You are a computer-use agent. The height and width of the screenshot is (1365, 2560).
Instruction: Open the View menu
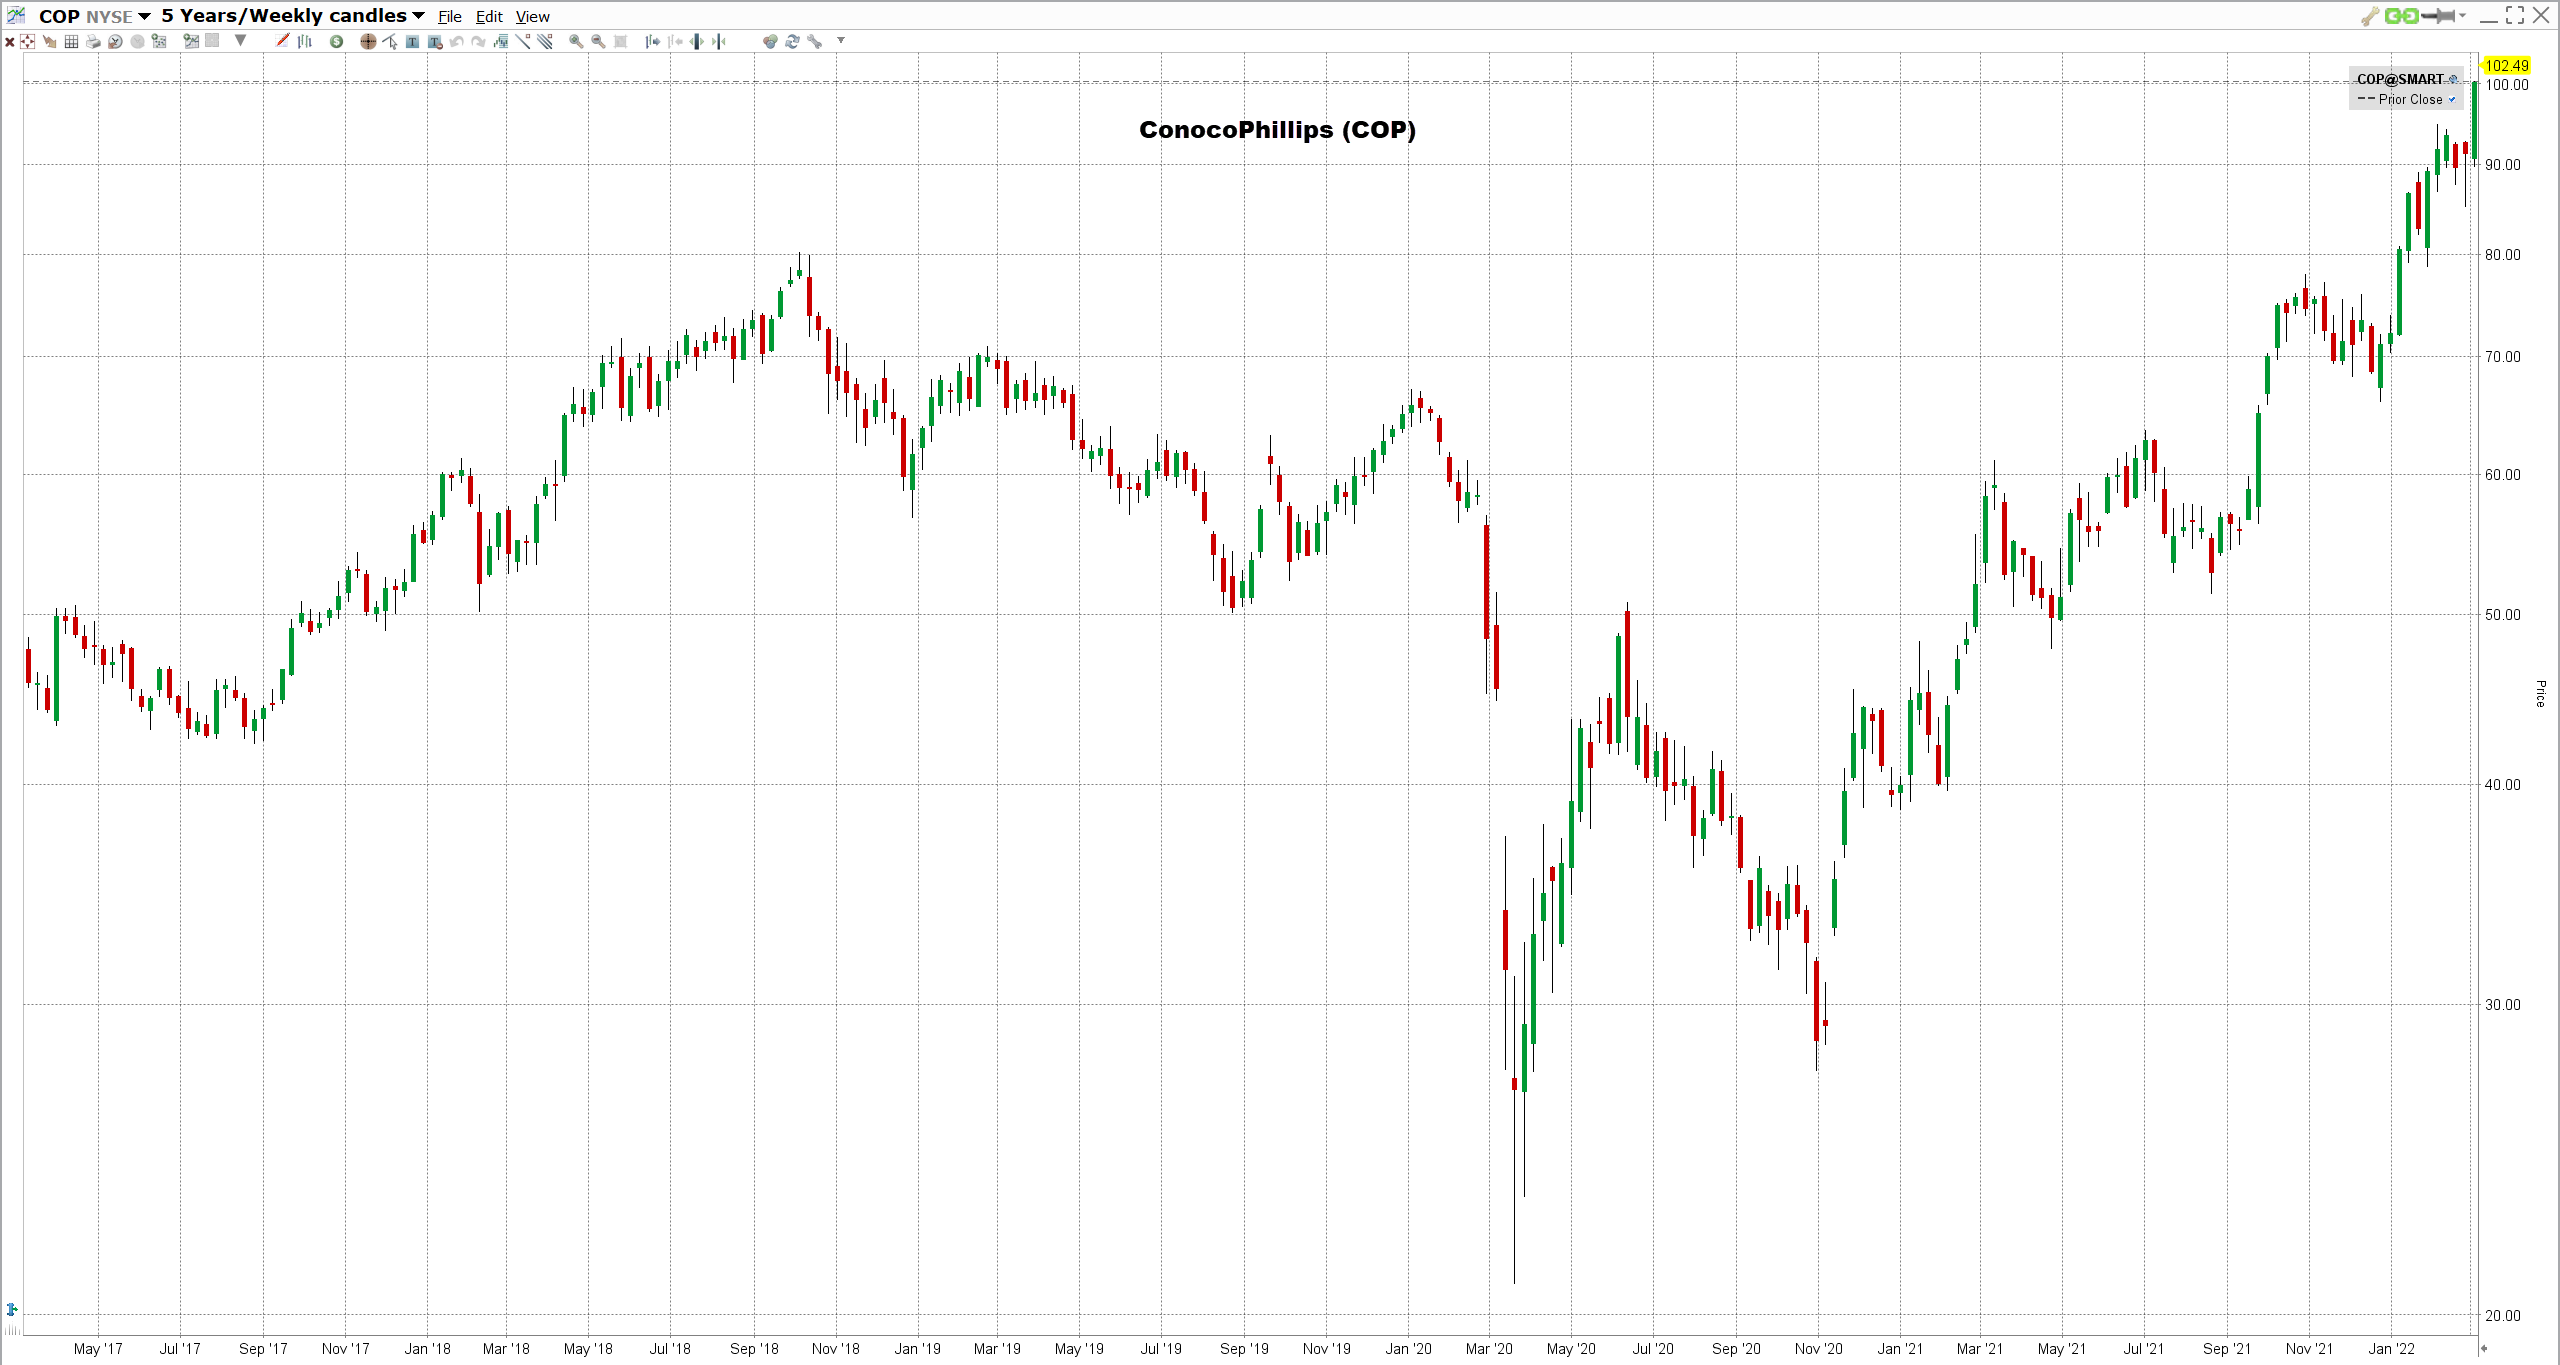(532, 17)
